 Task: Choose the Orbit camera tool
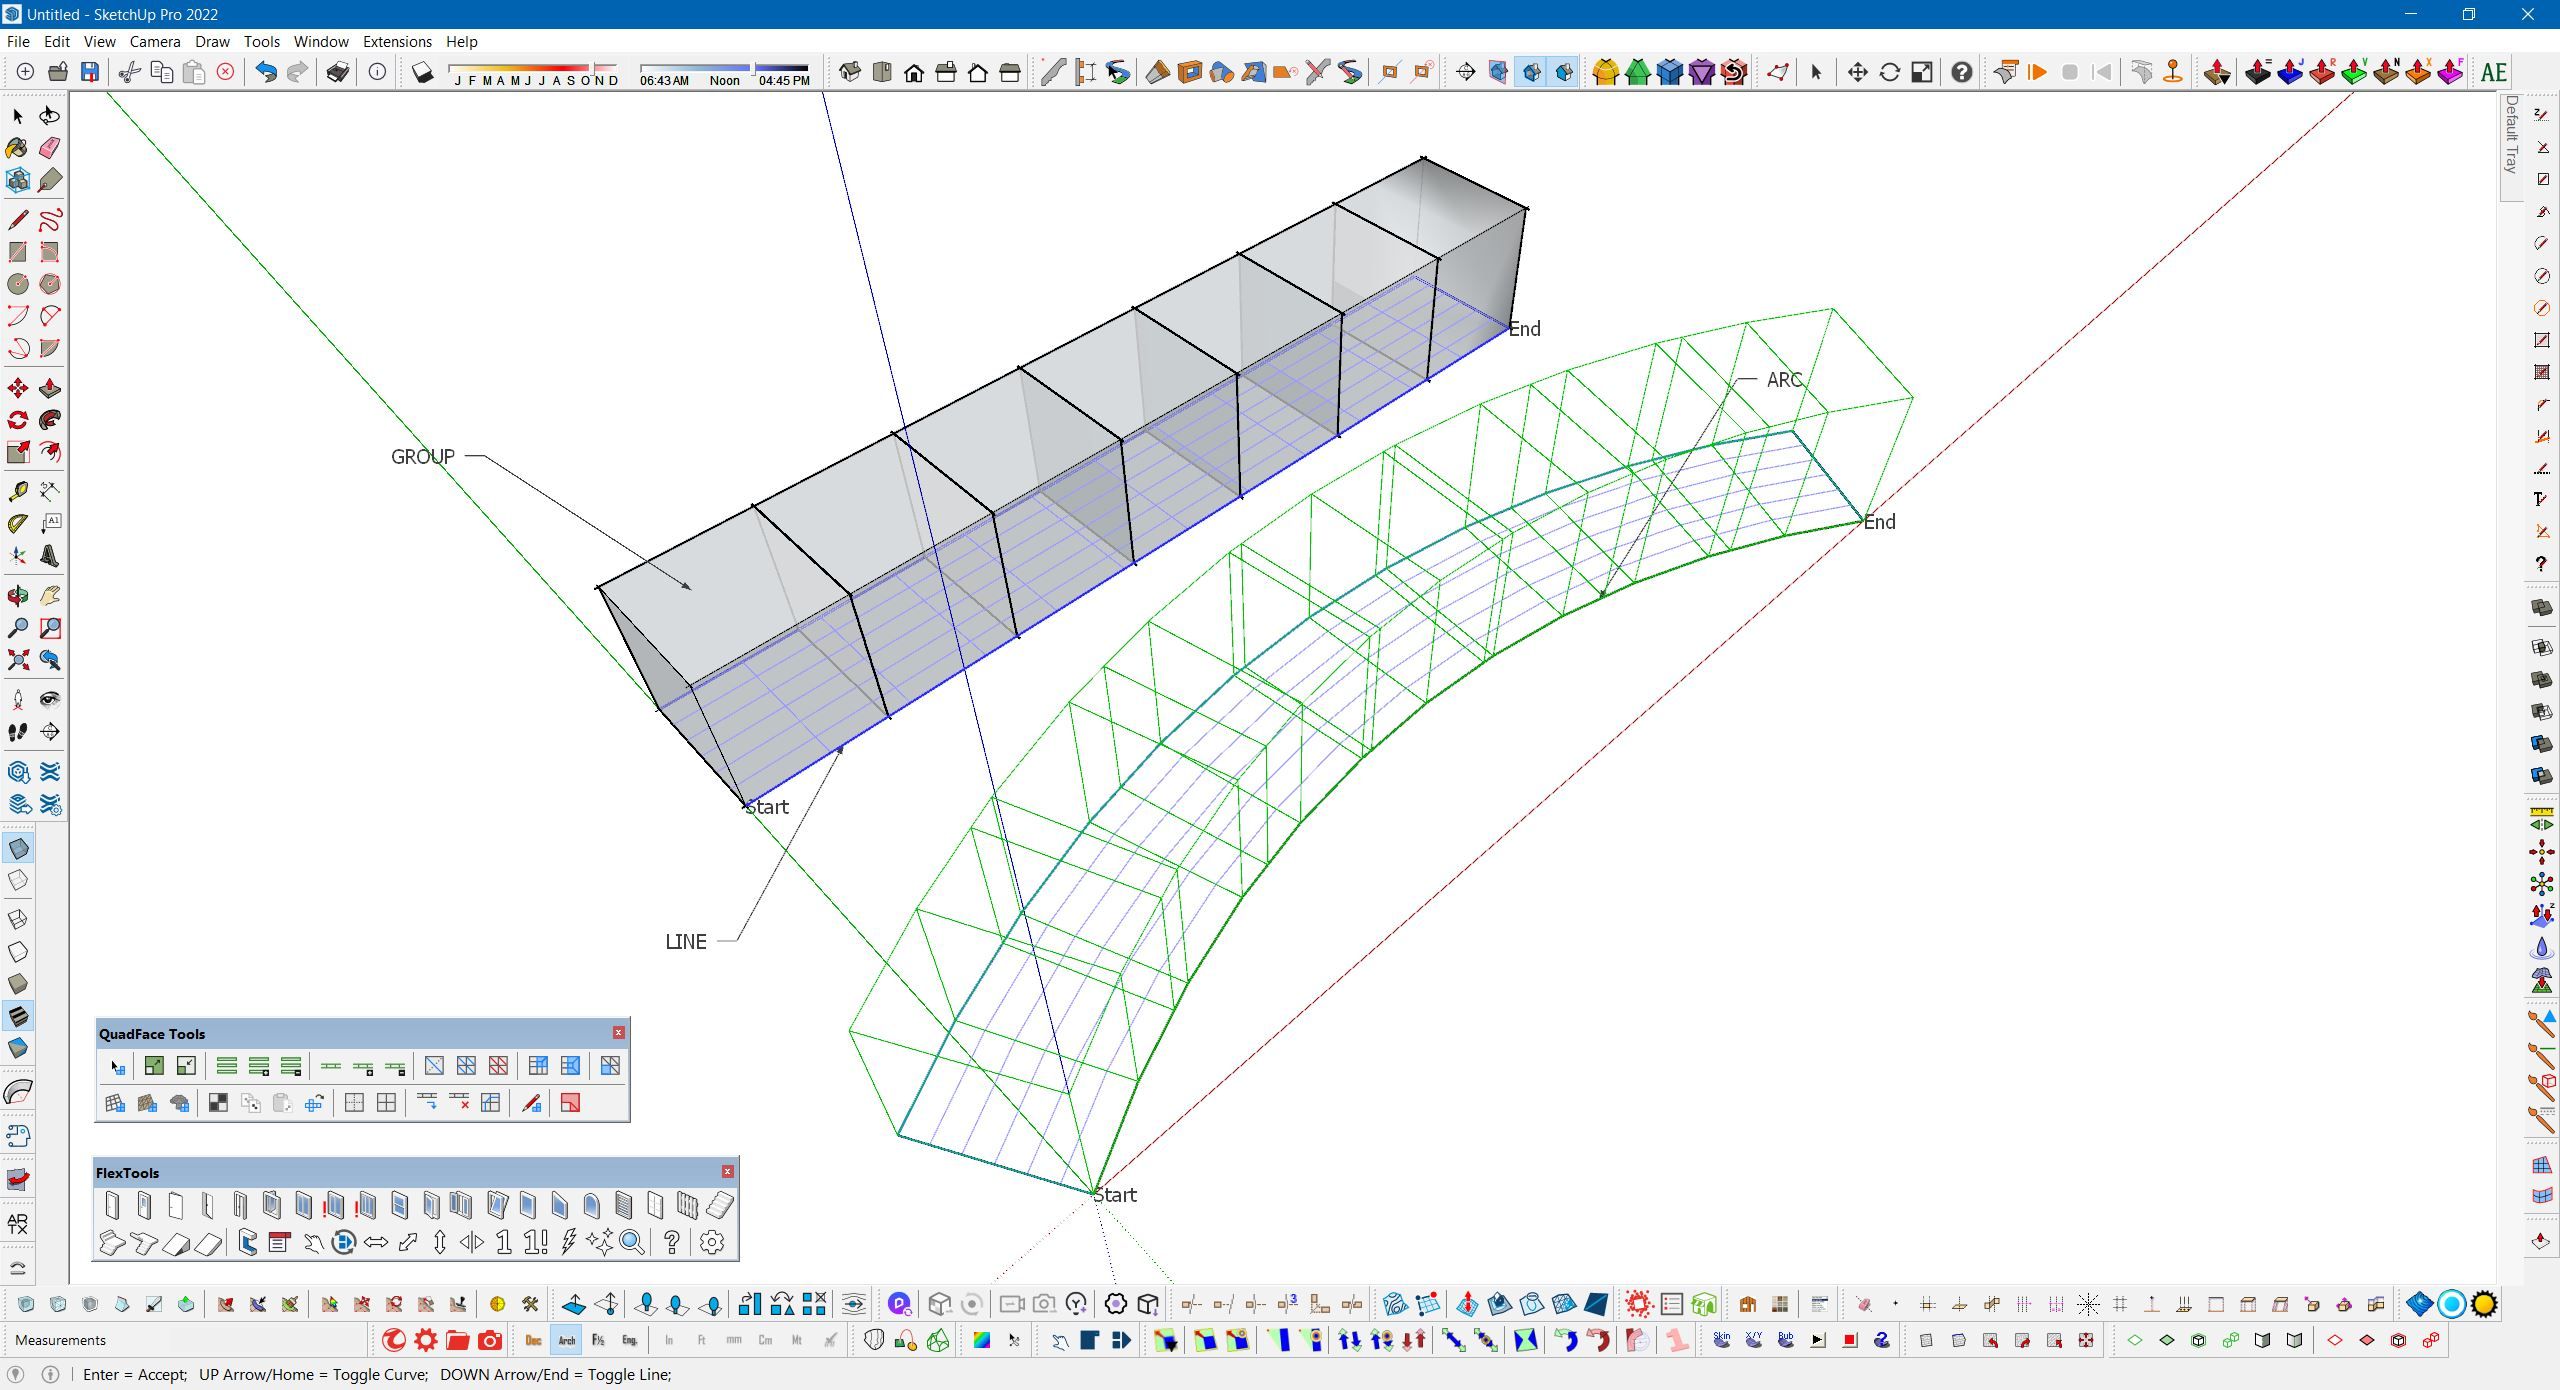tap(17, 596)
